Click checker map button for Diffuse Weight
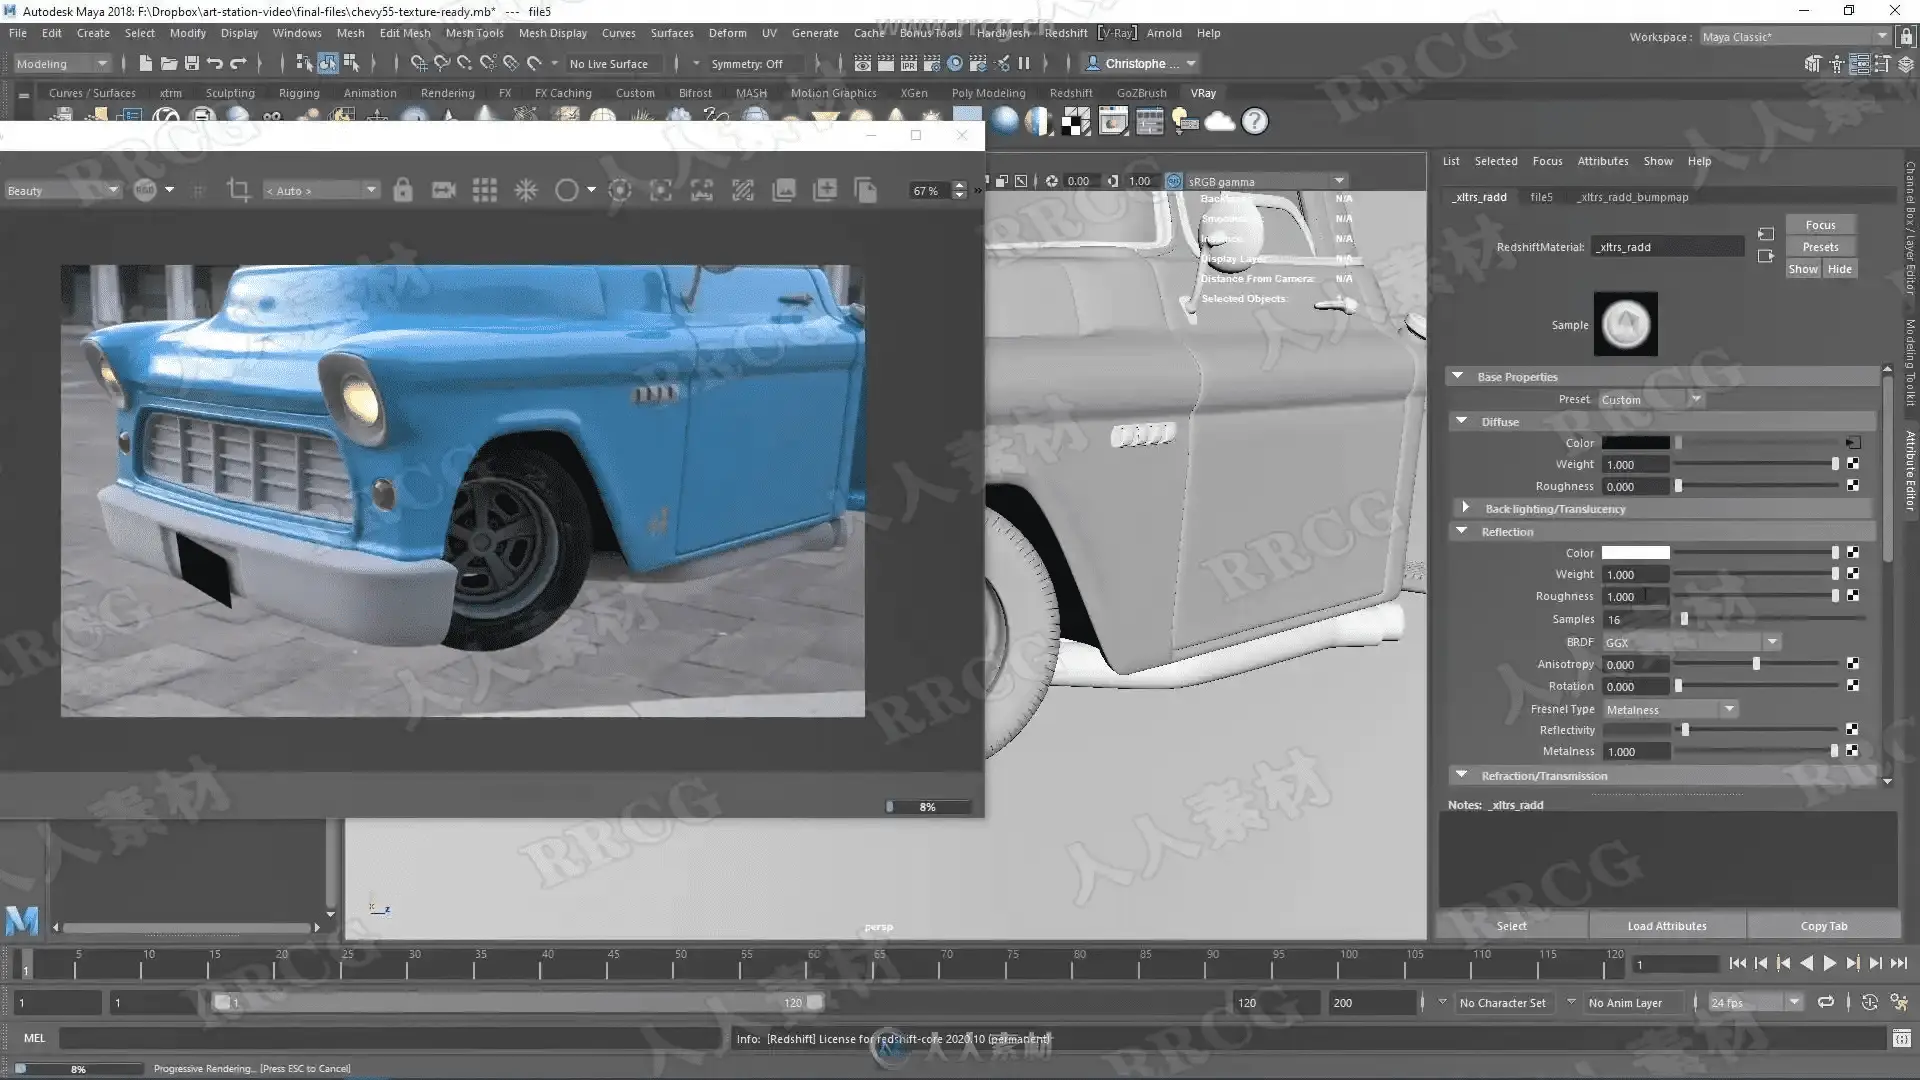Screen dimensions: 1920x1080 [x=1853, y=464]
